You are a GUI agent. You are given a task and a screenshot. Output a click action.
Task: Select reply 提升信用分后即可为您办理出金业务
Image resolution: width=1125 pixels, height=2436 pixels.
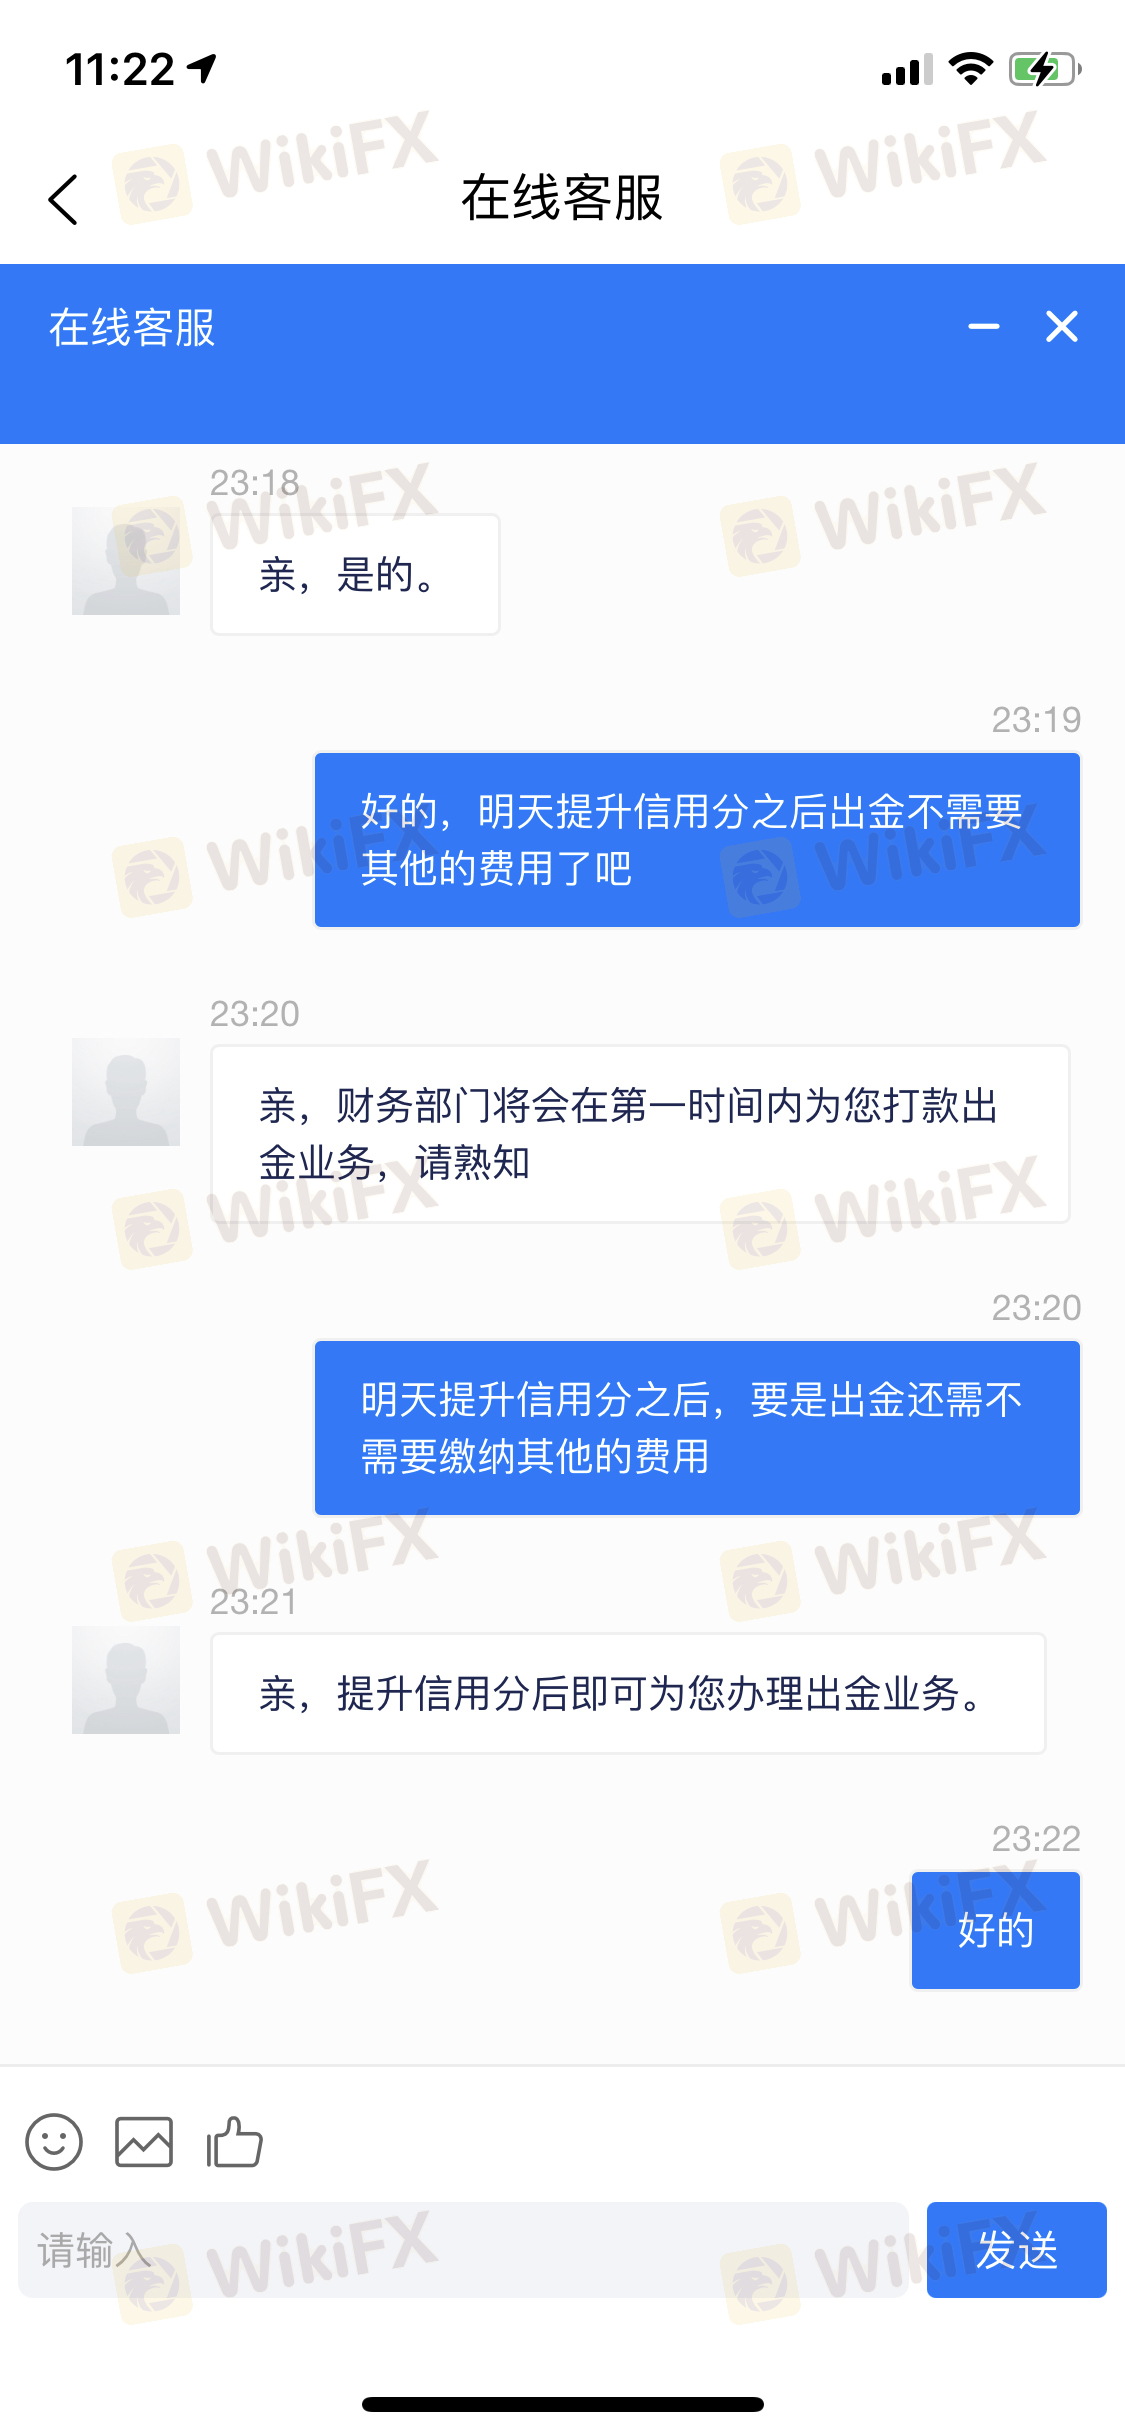pyautogui.click(x=628, y=1693)
